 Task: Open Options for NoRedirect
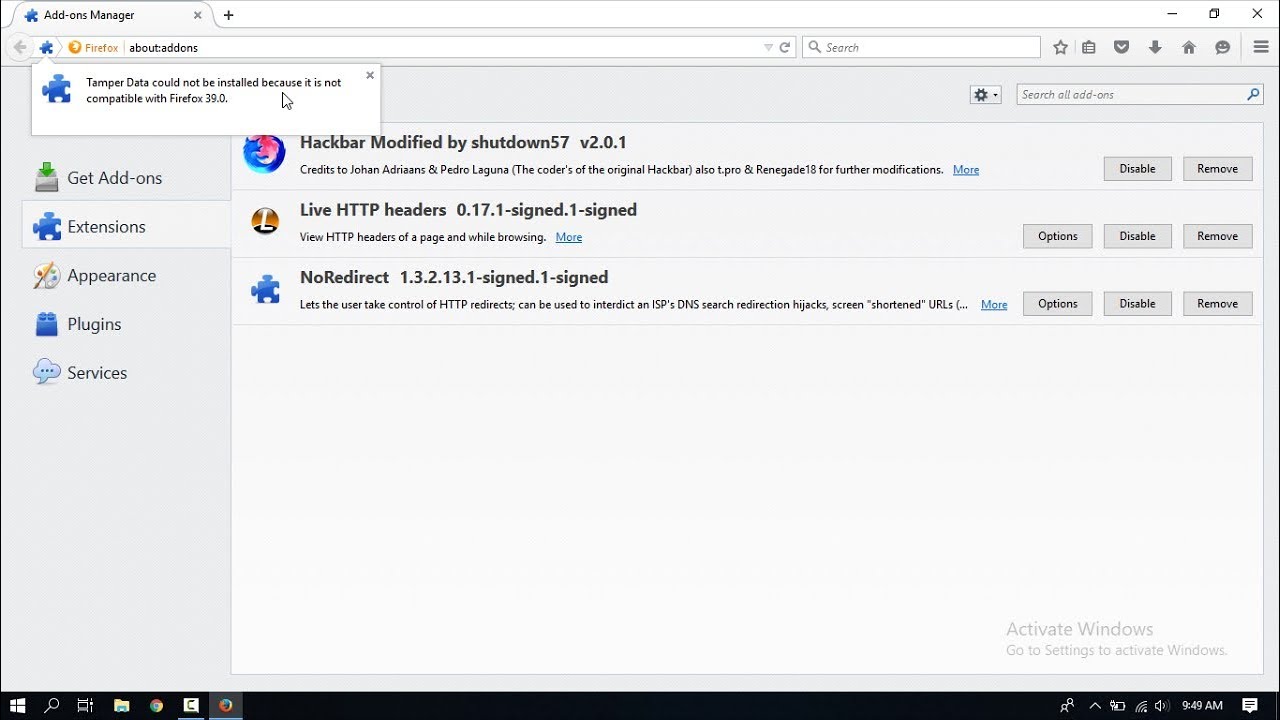coord(1057,304)
